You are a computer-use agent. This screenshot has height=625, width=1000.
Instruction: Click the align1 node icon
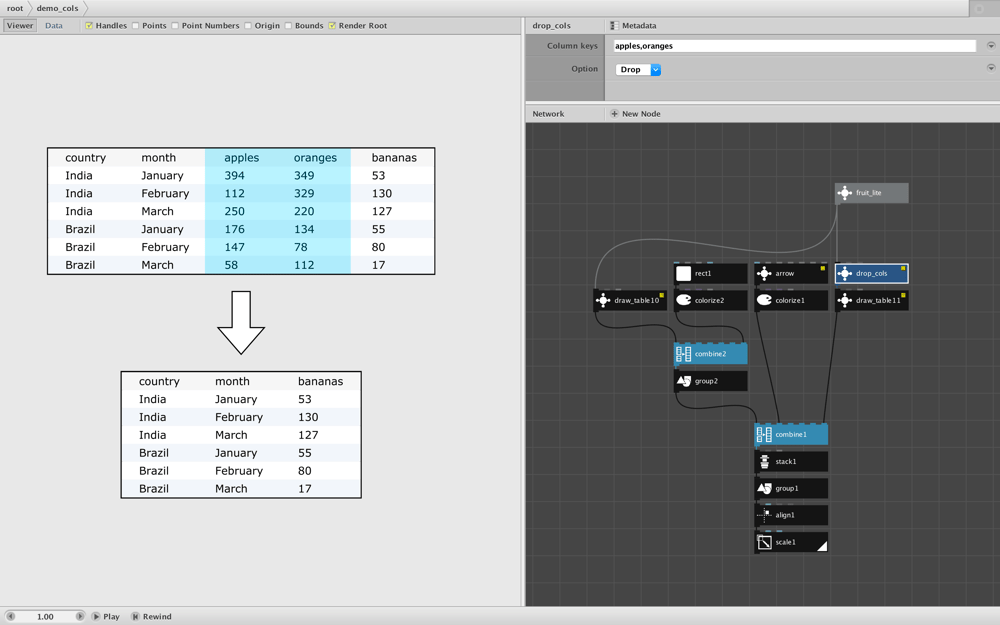click(764, 515)
